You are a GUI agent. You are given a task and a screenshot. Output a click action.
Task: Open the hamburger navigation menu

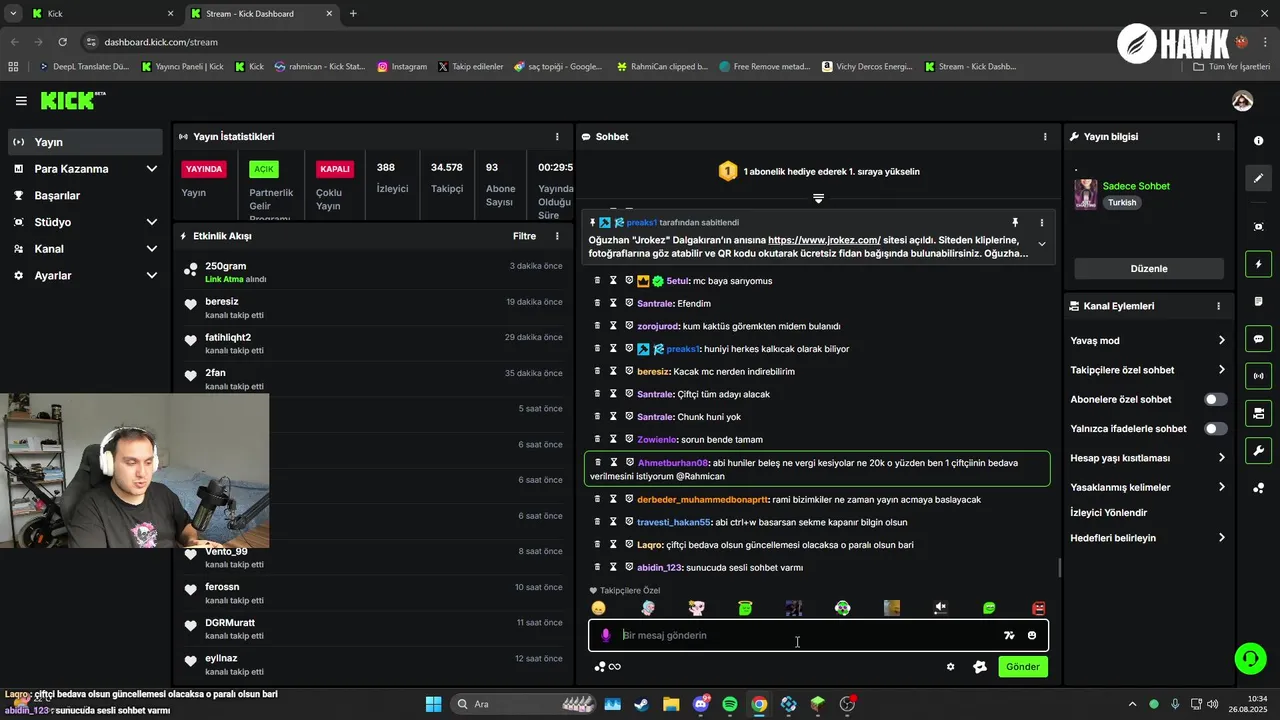pyautogui.click(x=21, y=101)
